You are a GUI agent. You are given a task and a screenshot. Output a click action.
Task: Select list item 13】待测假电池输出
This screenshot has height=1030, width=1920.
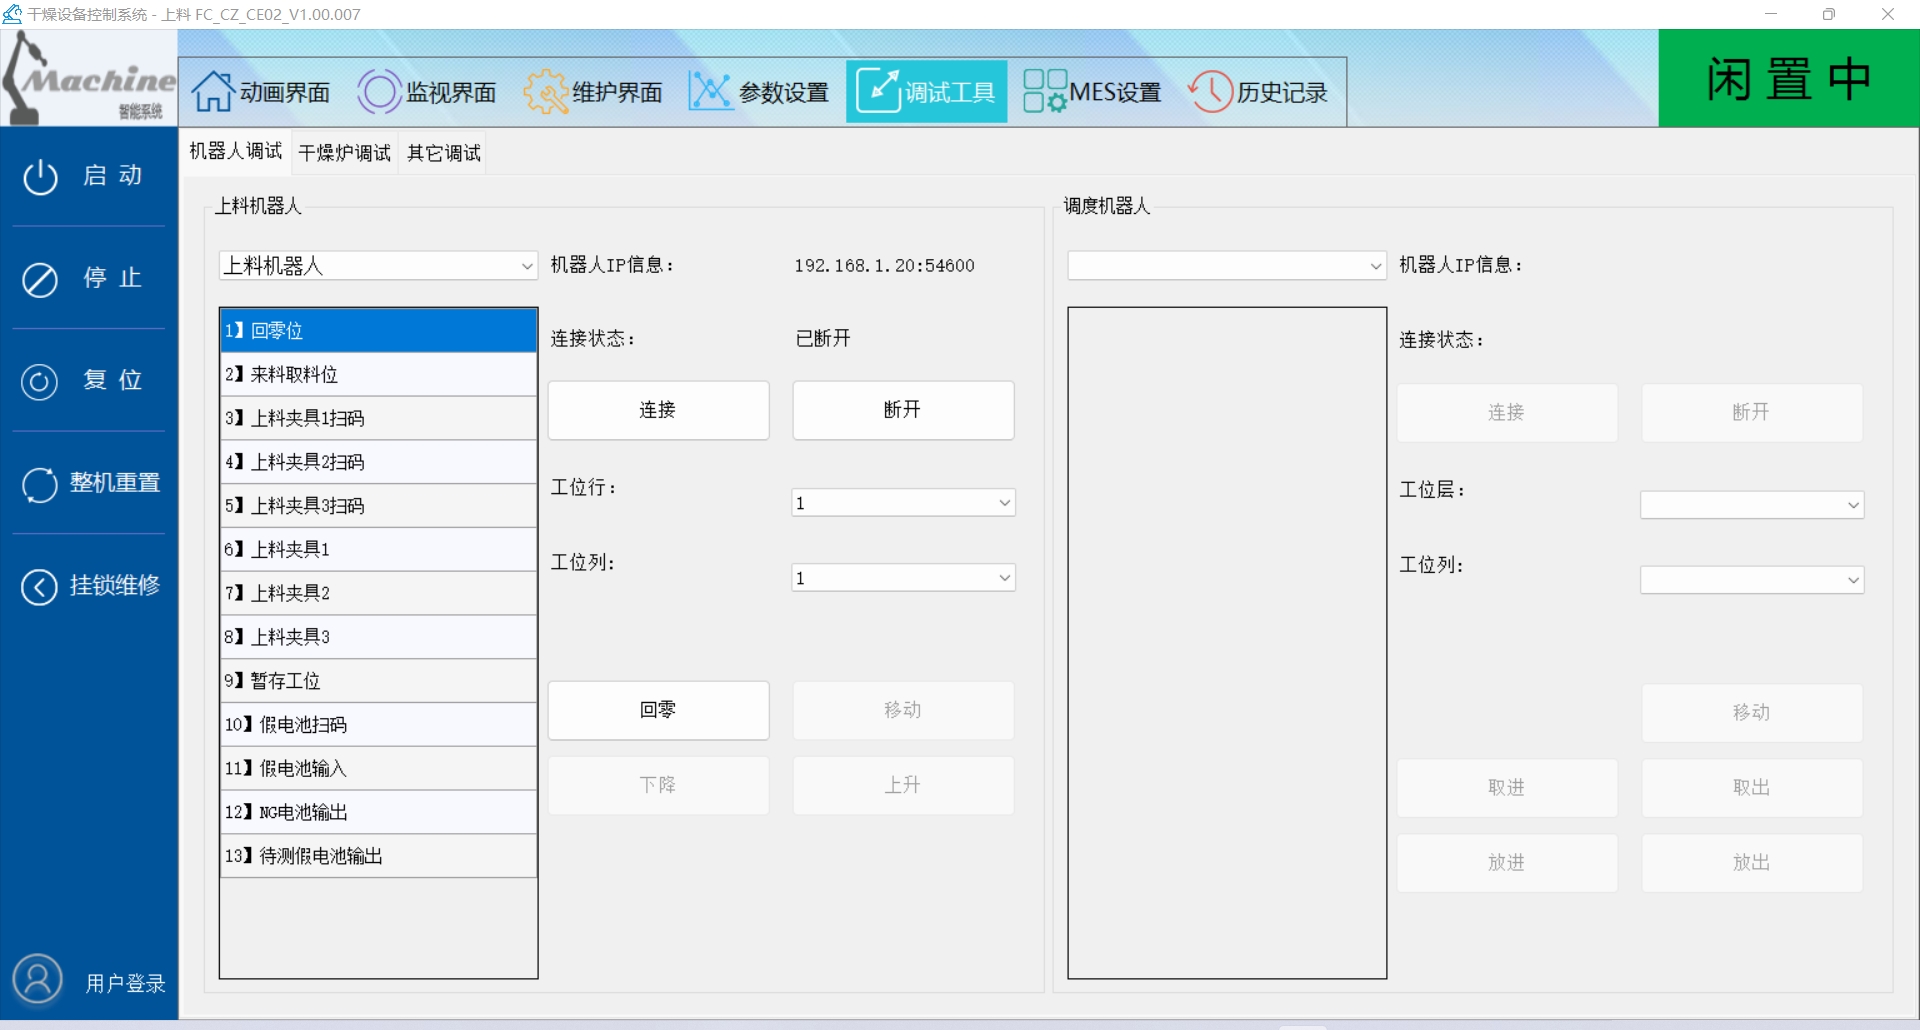[378, 857]
